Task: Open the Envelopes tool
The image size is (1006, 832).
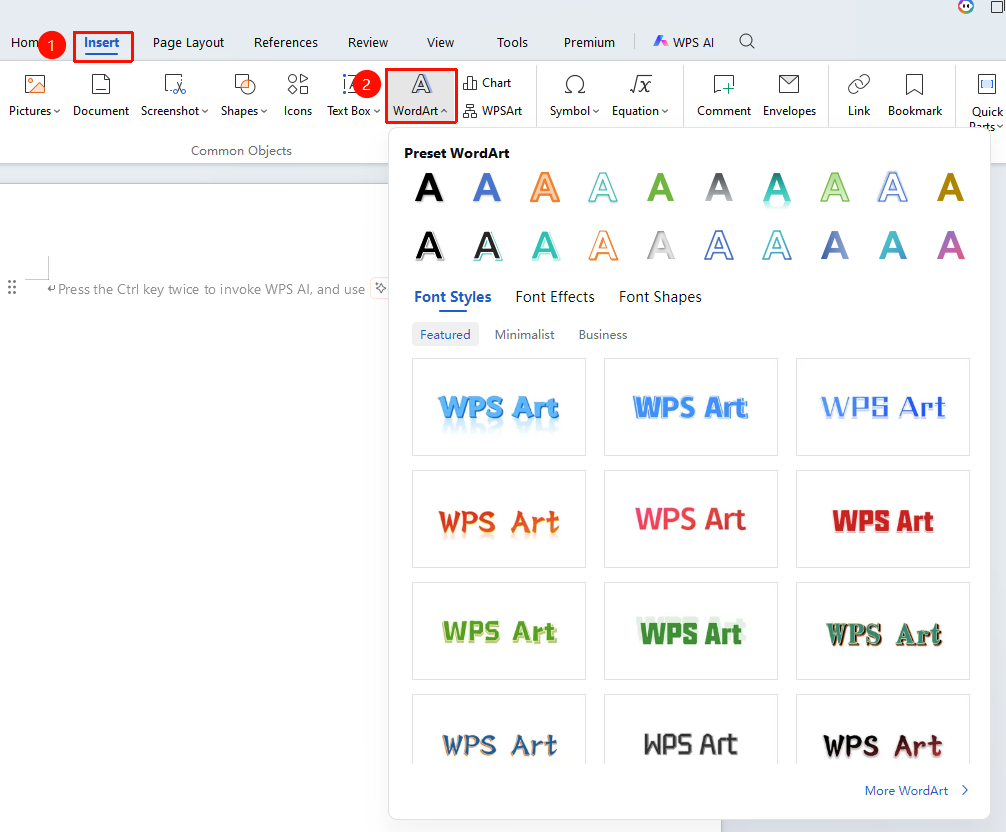Action: click(x=789, y=96)
